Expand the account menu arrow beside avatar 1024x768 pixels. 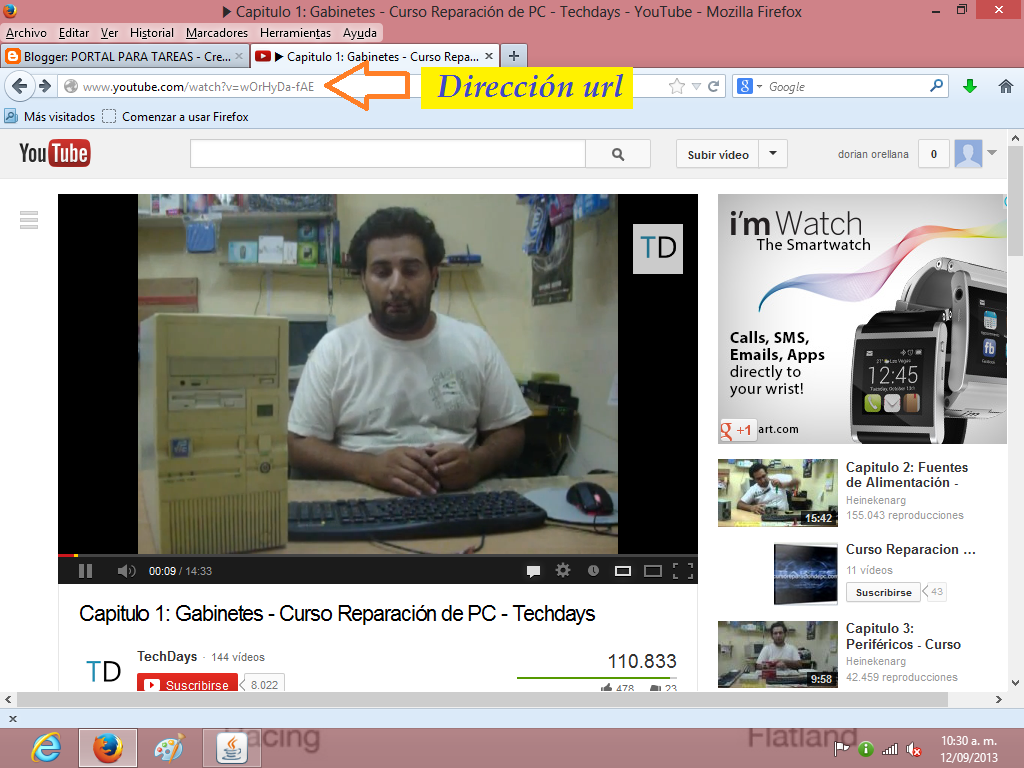(992, 153)
